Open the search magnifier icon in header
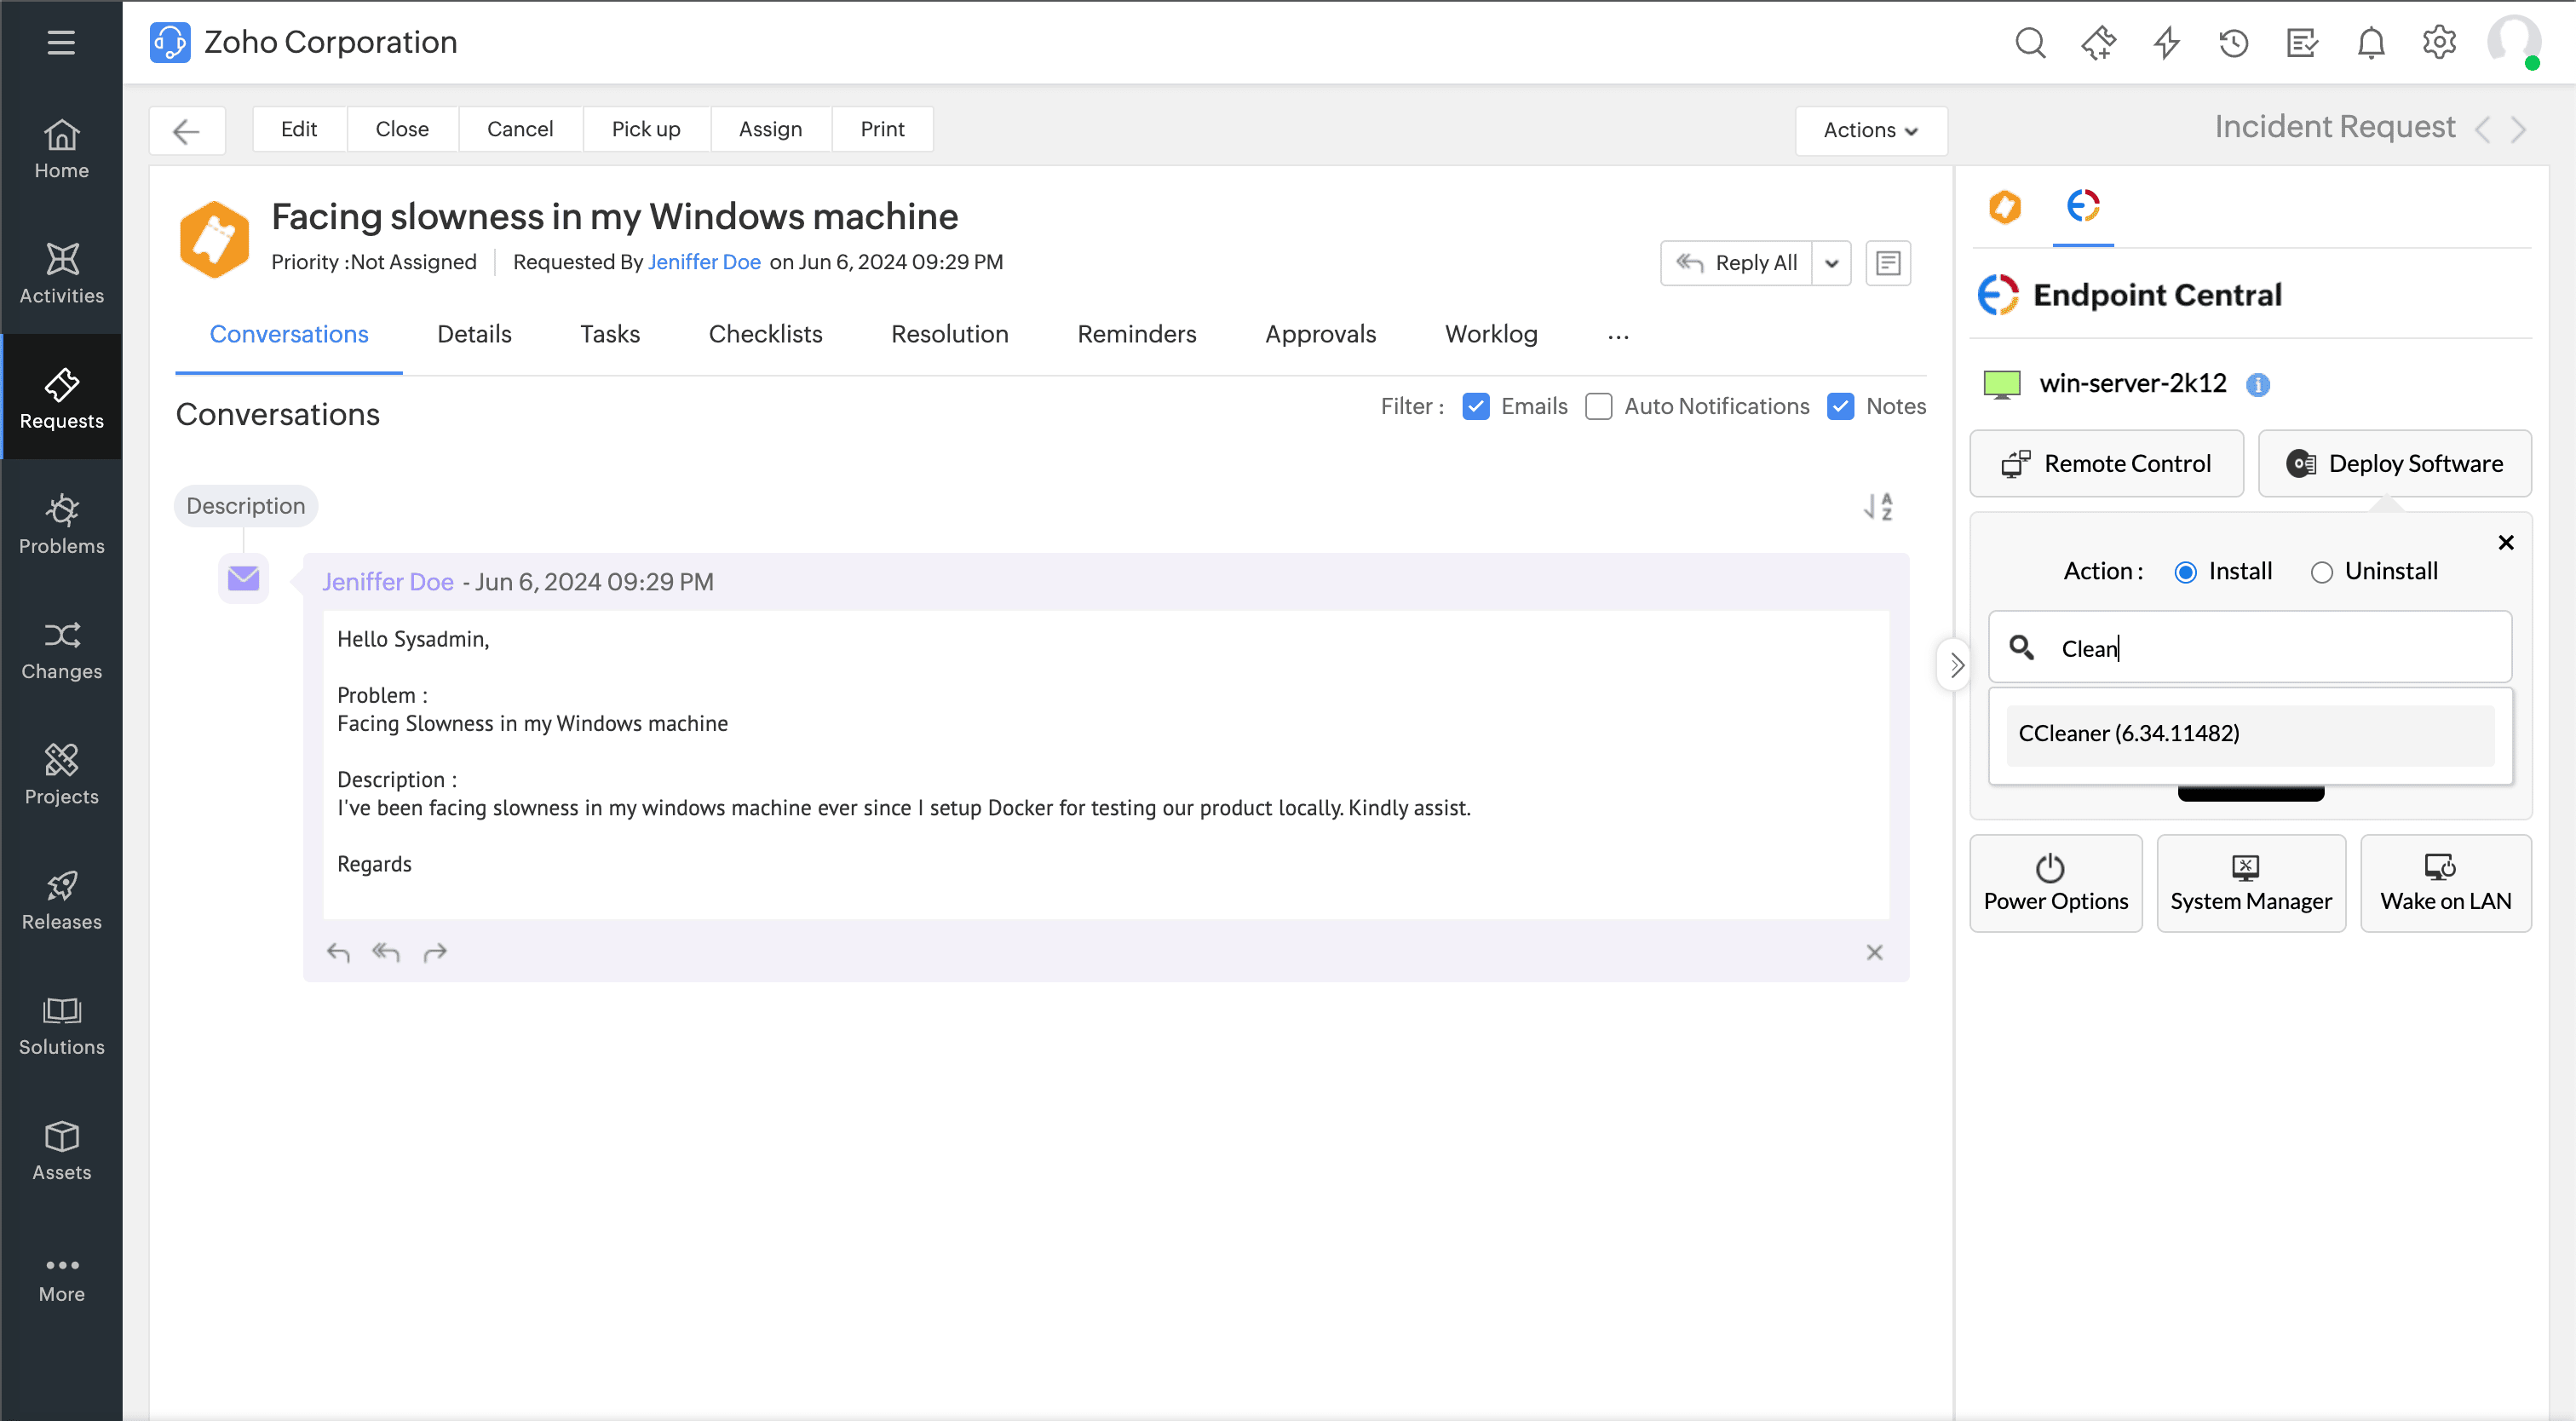Viewport: 2576px width, 1421px height. pos(2030,43)
